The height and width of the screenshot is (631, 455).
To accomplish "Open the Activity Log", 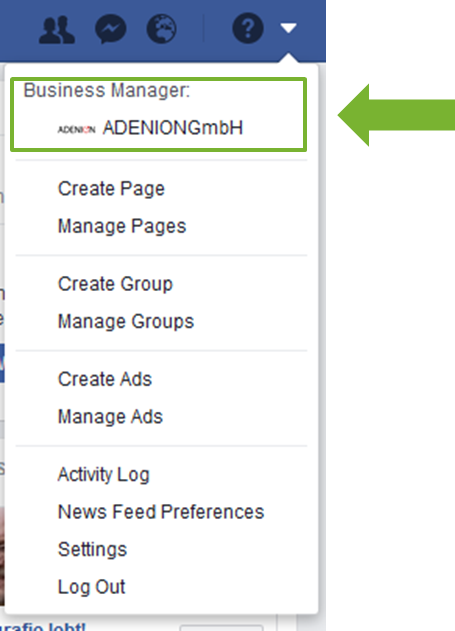I will (104, 474).
